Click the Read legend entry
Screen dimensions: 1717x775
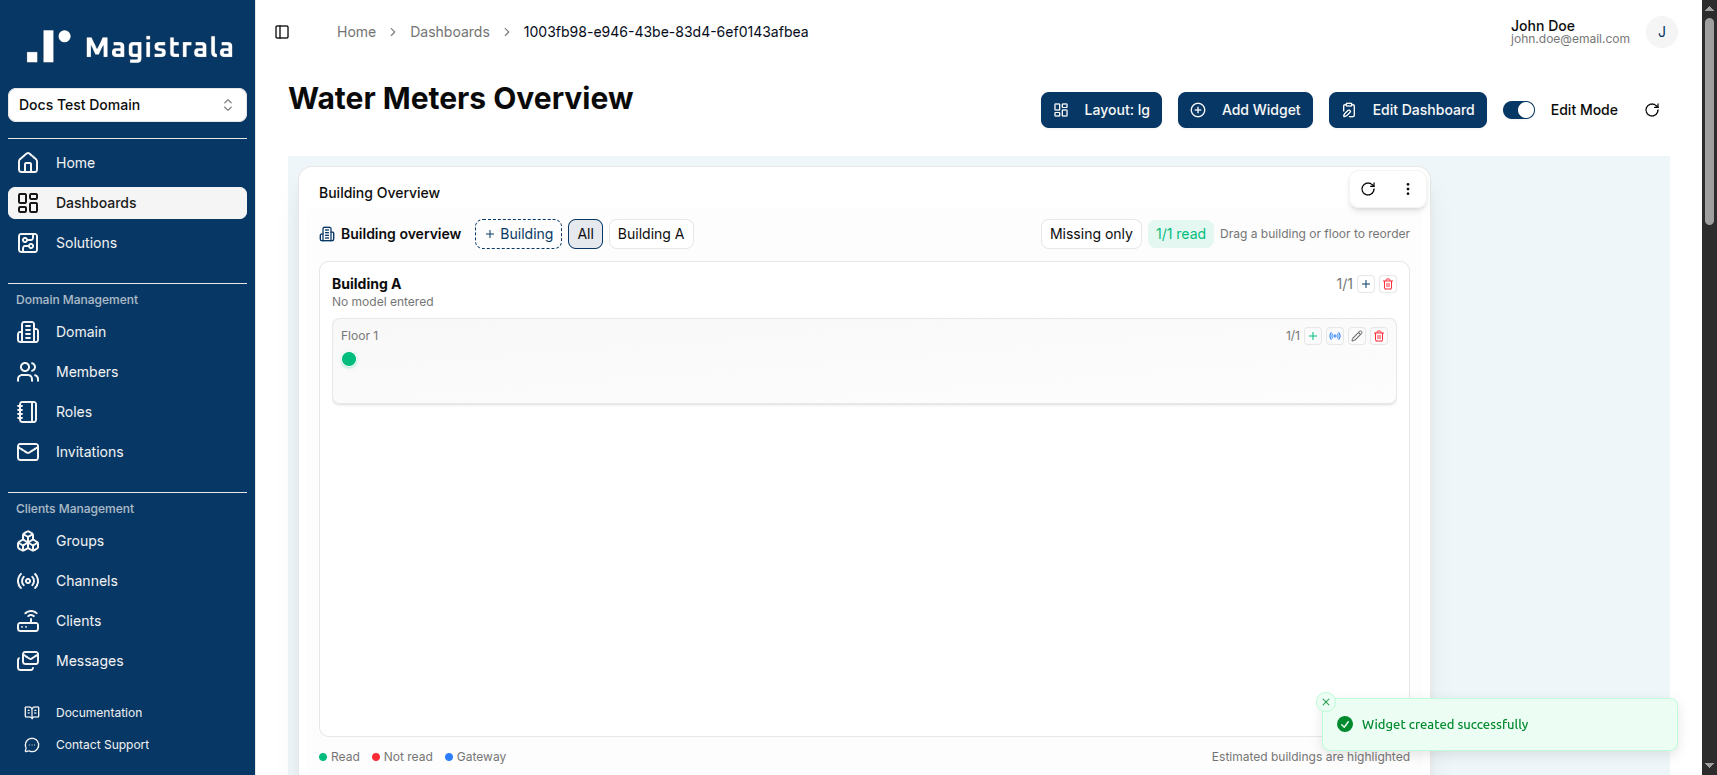[339, 757]
